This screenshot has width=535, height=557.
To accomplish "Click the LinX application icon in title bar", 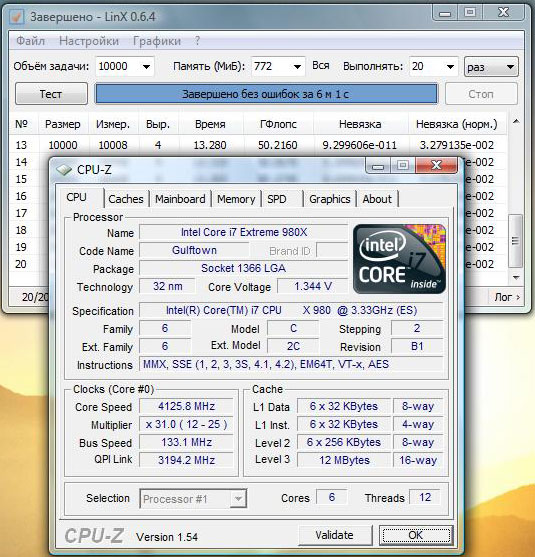I will coord(17,16).
